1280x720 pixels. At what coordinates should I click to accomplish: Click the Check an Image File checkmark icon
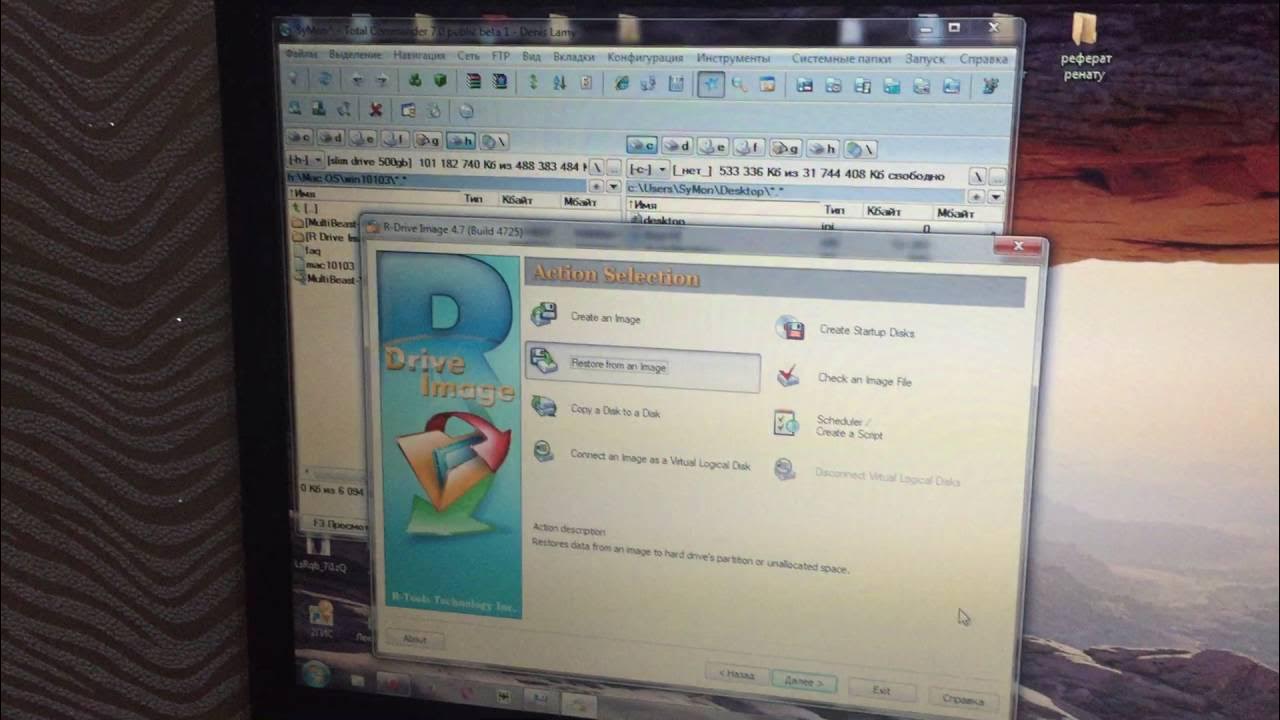pos(788,376)
